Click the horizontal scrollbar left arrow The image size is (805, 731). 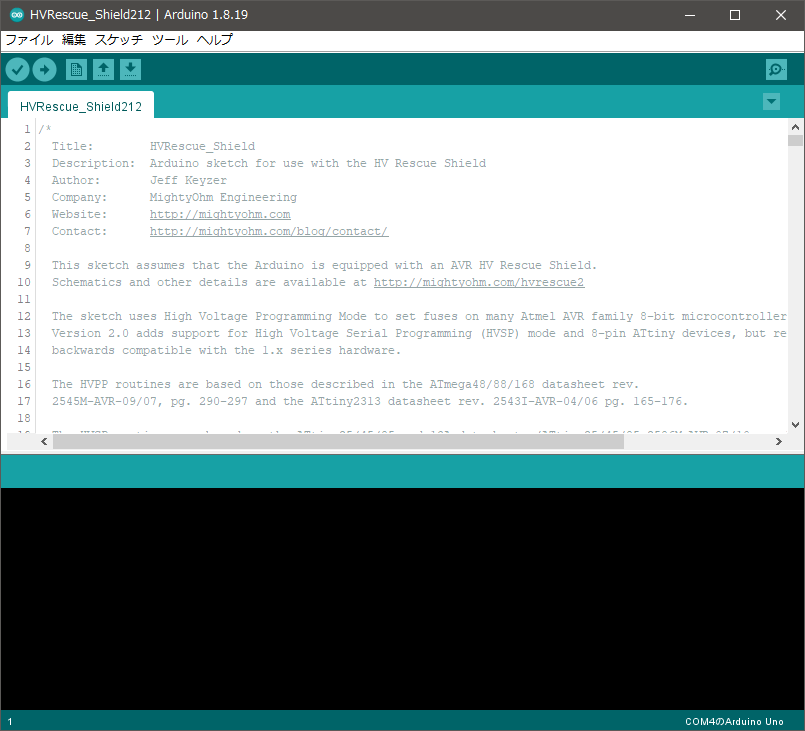point(44,441)
